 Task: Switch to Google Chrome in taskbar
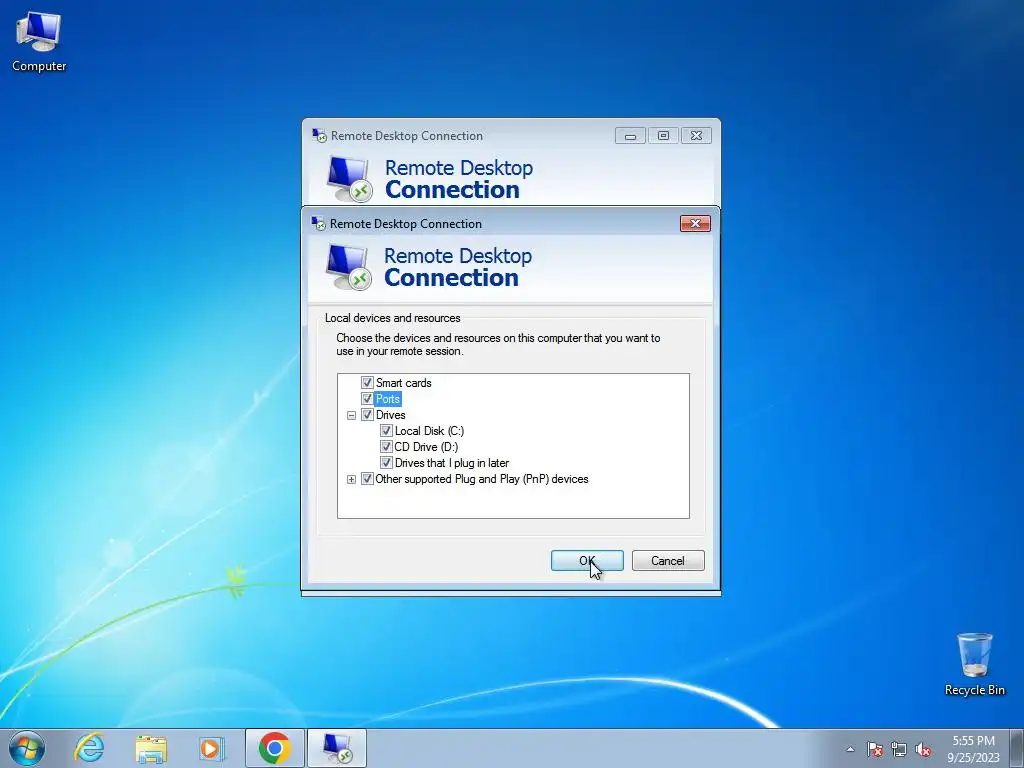click(x=275, y=748)
